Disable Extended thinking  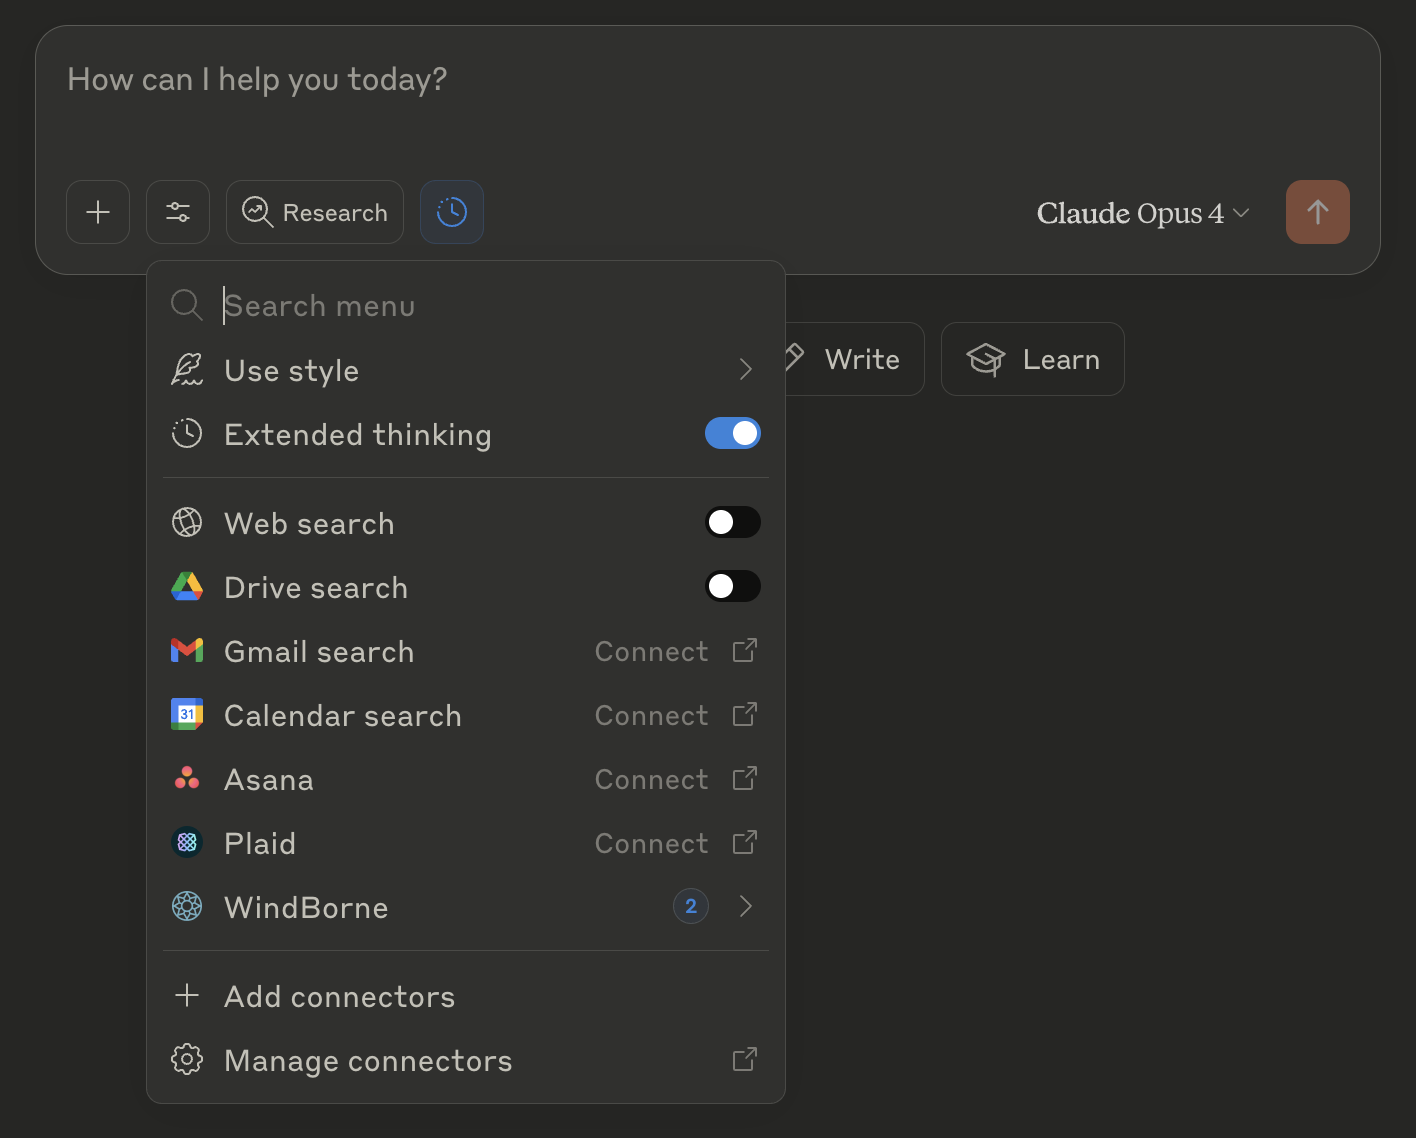[x=733, y=433]
